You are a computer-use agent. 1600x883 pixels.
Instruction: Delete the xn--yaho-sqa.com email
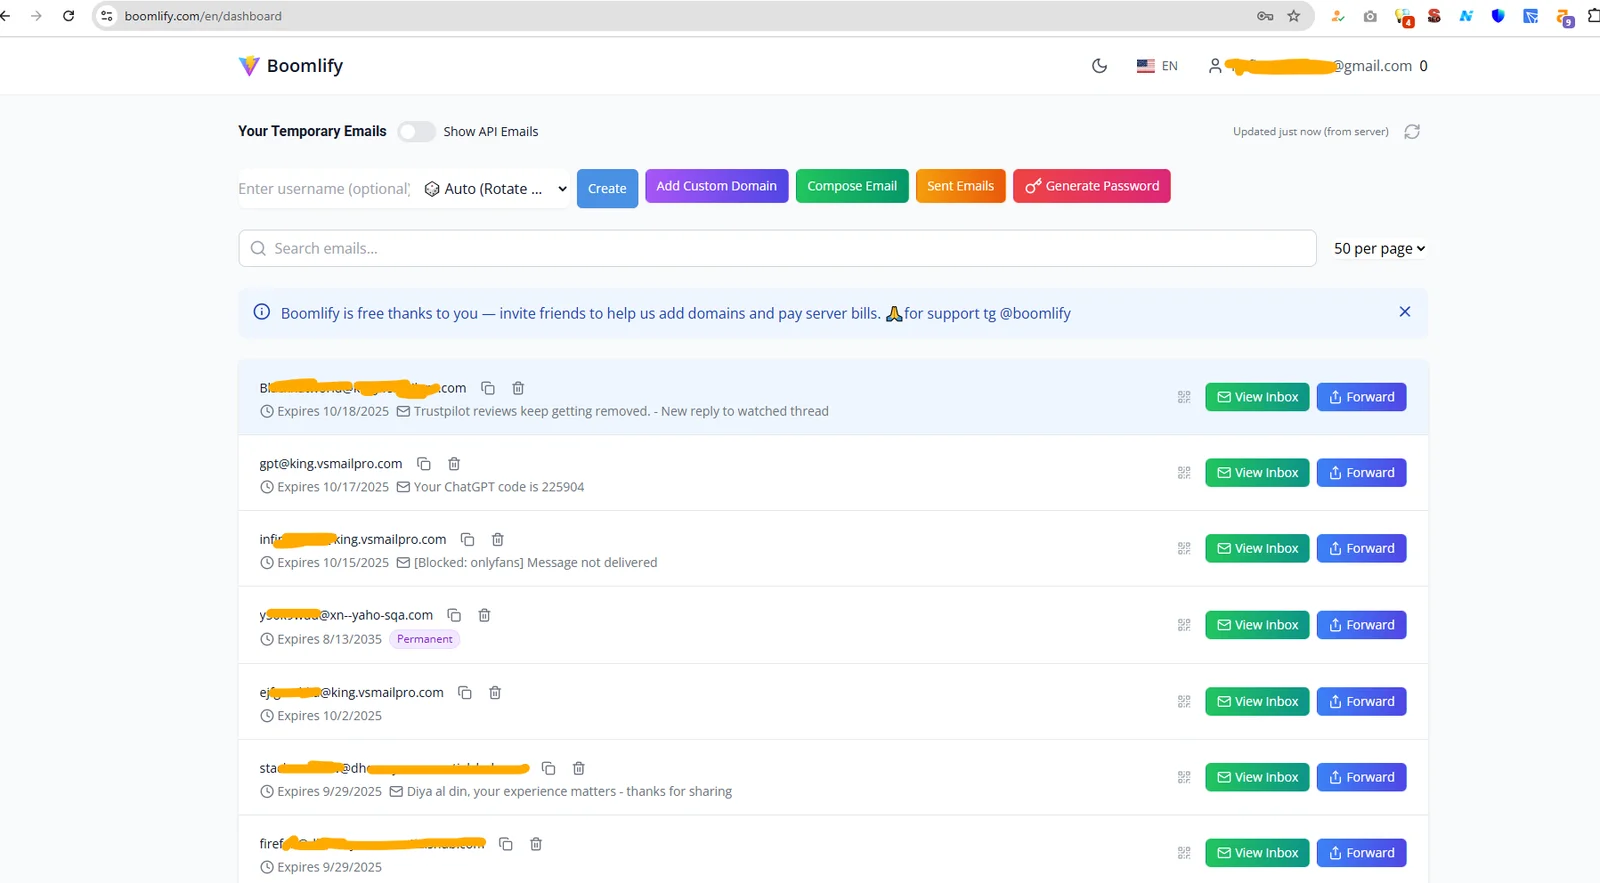485,615
